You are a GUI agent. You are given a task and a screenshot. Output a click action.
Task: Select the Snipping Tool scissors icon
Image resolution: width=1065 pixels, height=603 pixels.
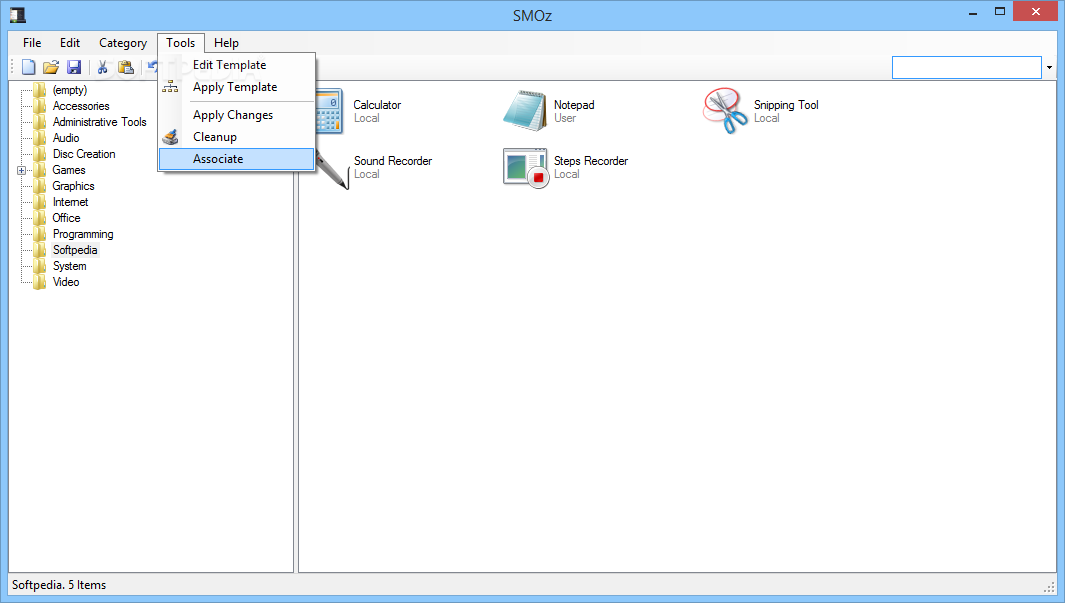pyautogui.click(x=725, y=111)
